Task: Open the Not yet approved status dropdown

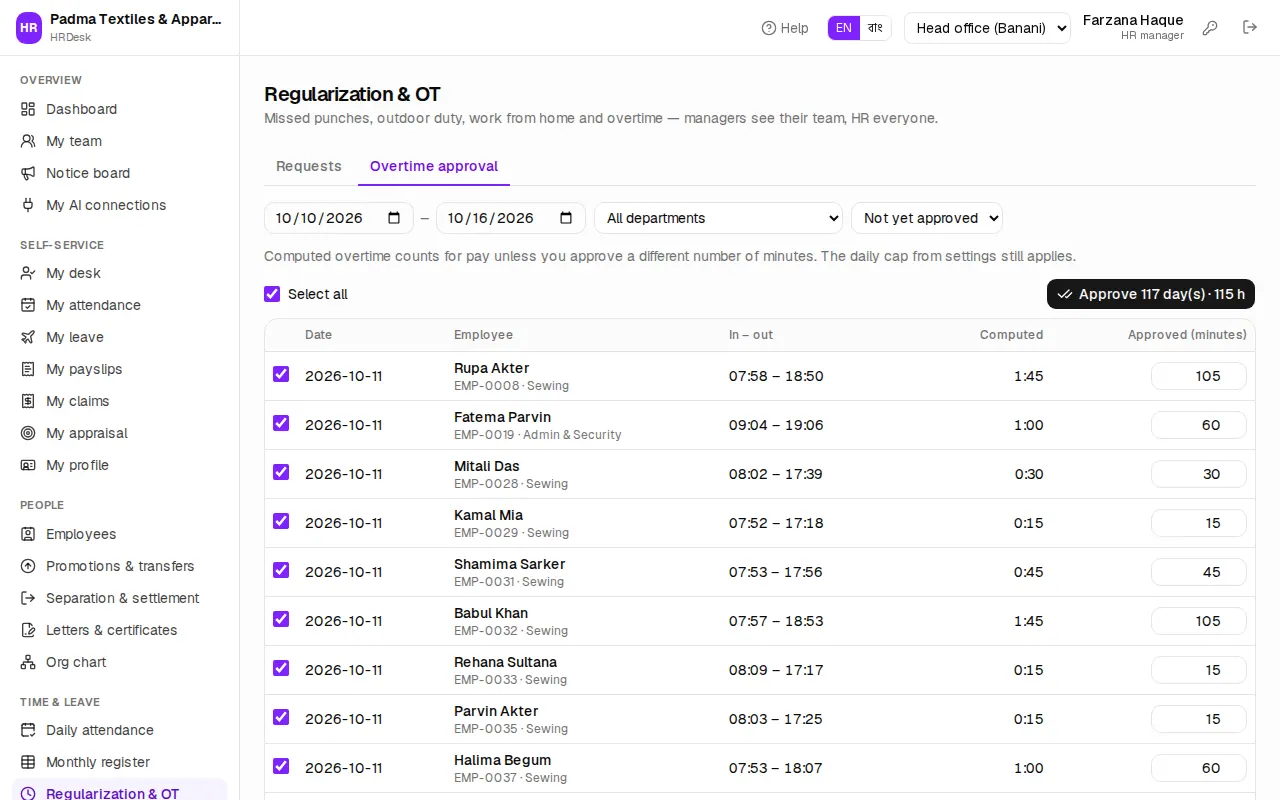Action: coord(927,218)
